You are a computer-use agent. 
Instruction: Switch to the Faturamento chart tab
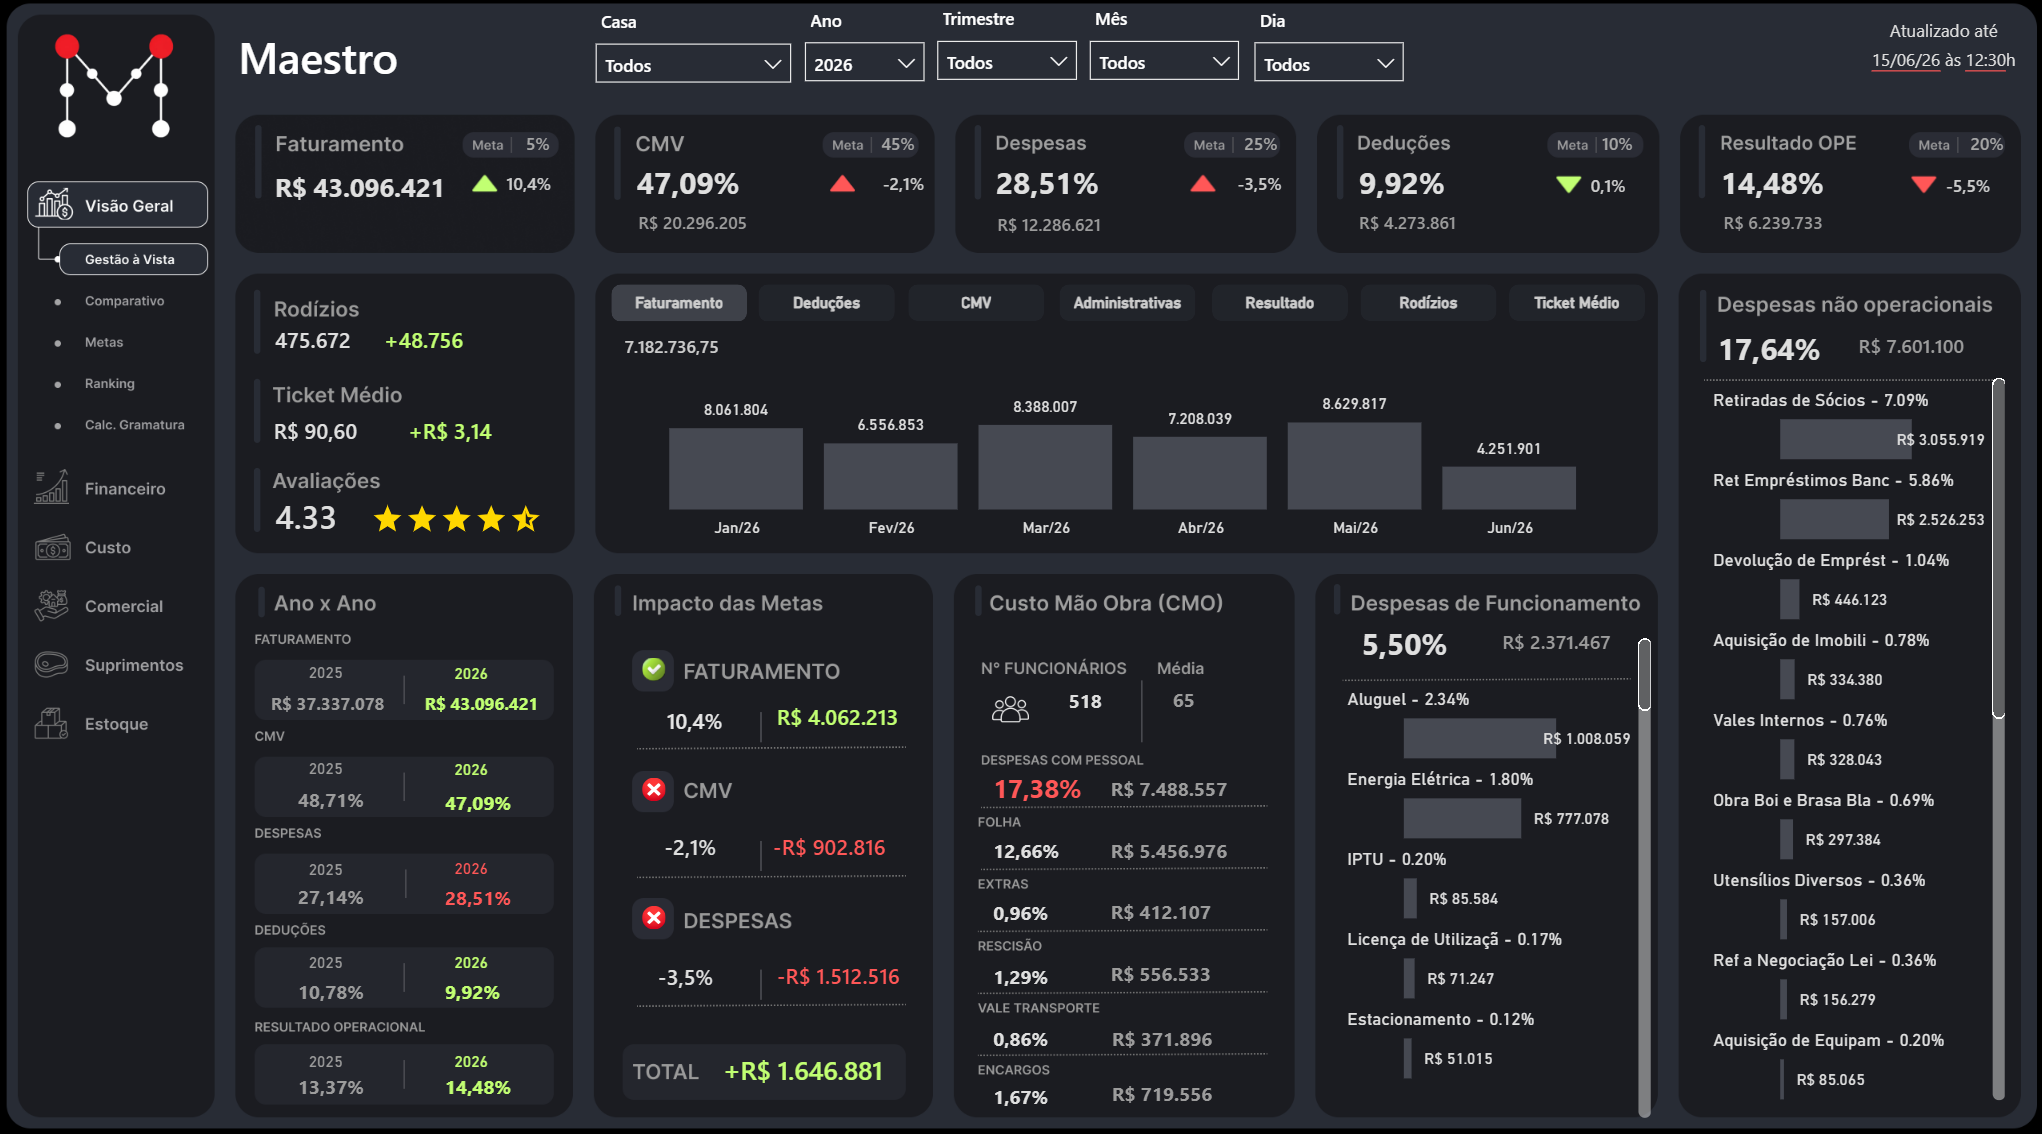click(679, 303)
